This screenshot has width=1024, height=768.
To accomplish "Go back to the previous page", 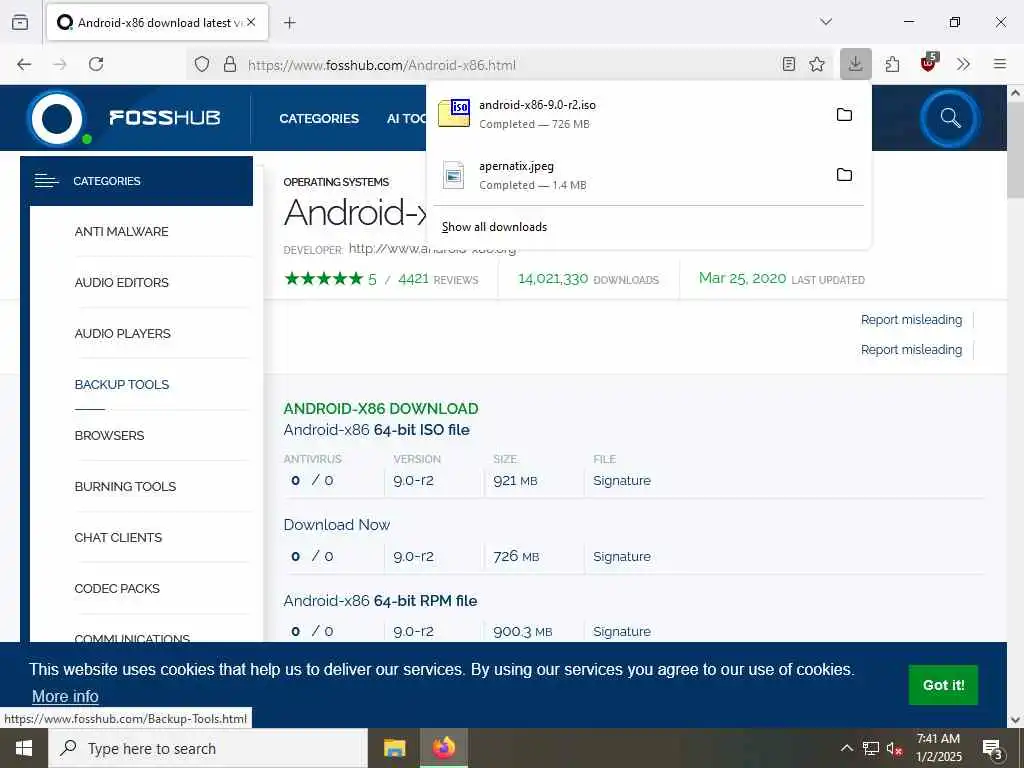I will coord(24,64).
